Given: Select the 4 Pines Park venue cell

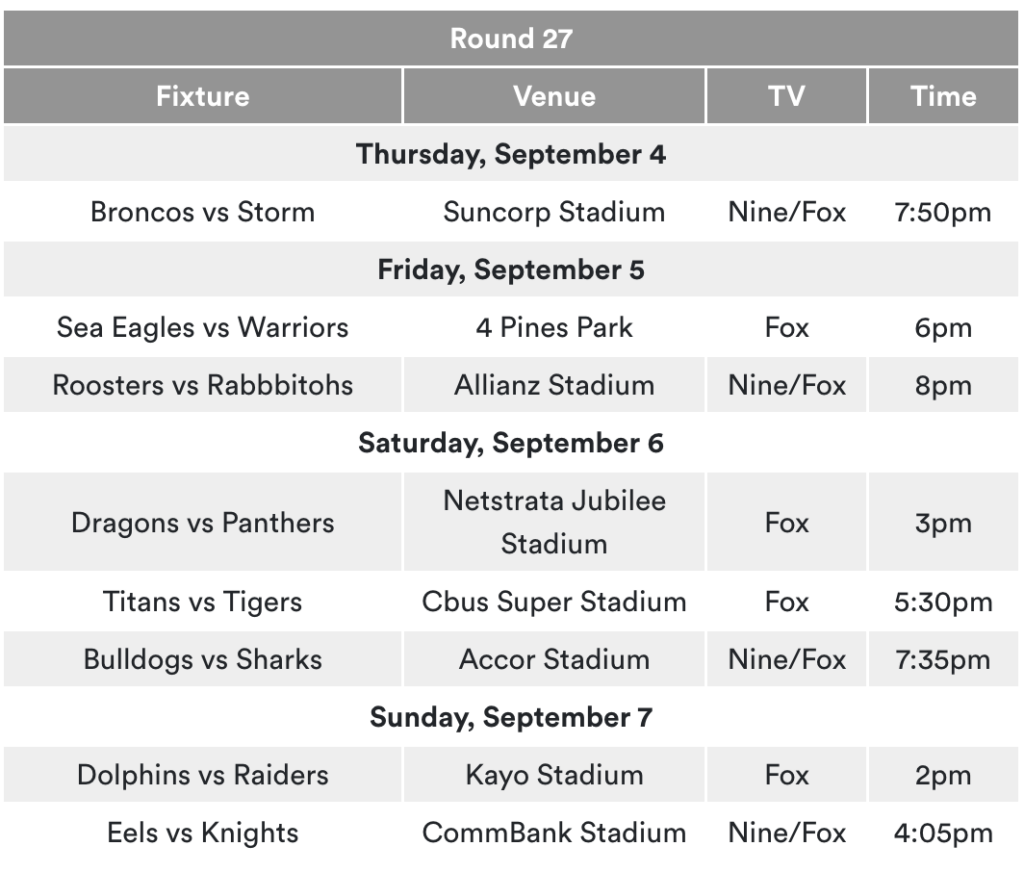Looking at the screenshot, I should [554, 328].
